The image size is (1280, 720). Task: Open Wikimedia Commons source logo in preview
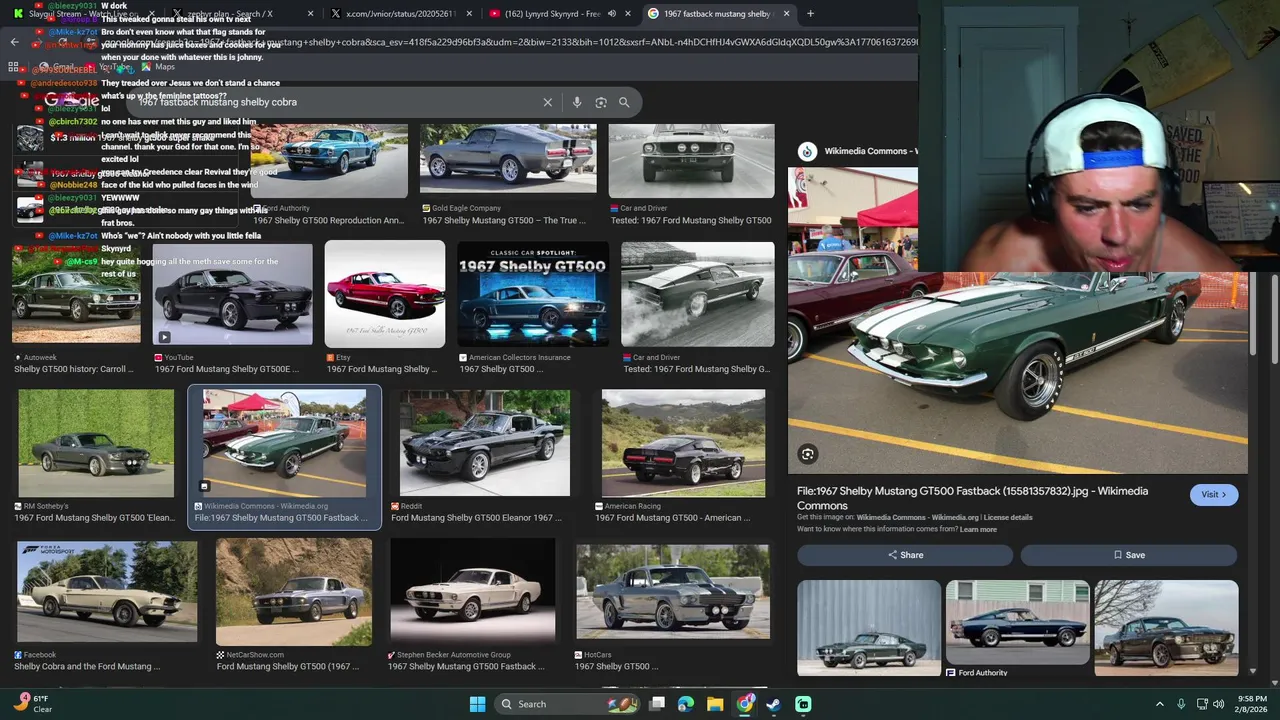[807, 152]
